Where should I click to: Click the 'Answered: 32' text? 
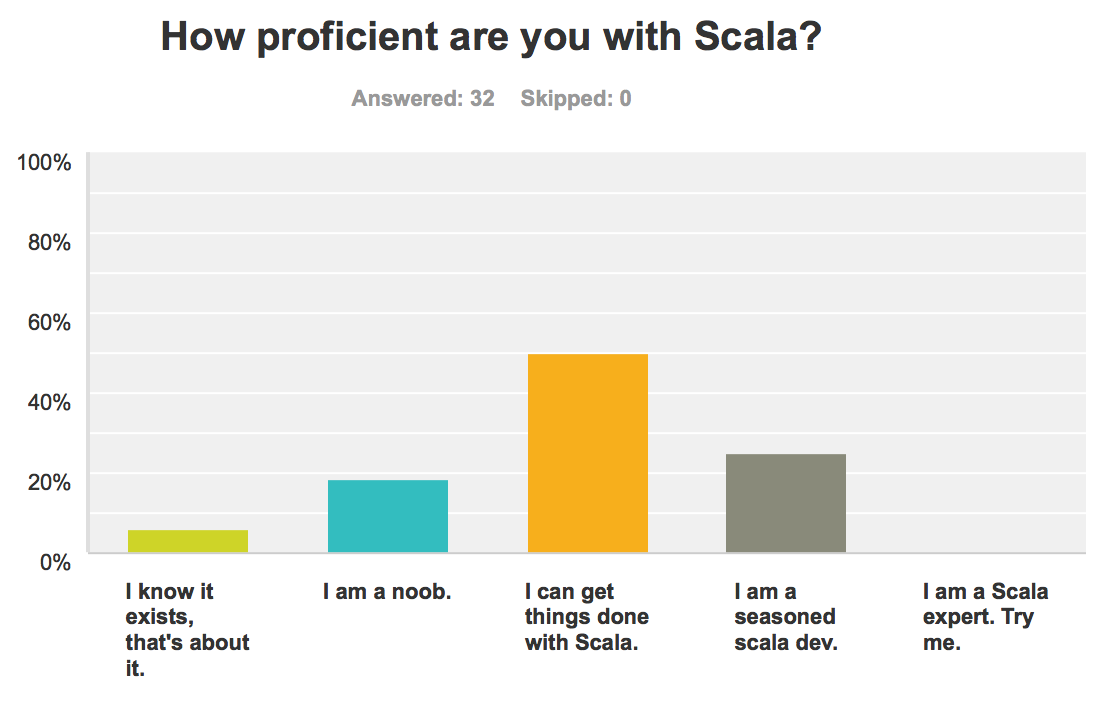(423, 99)
